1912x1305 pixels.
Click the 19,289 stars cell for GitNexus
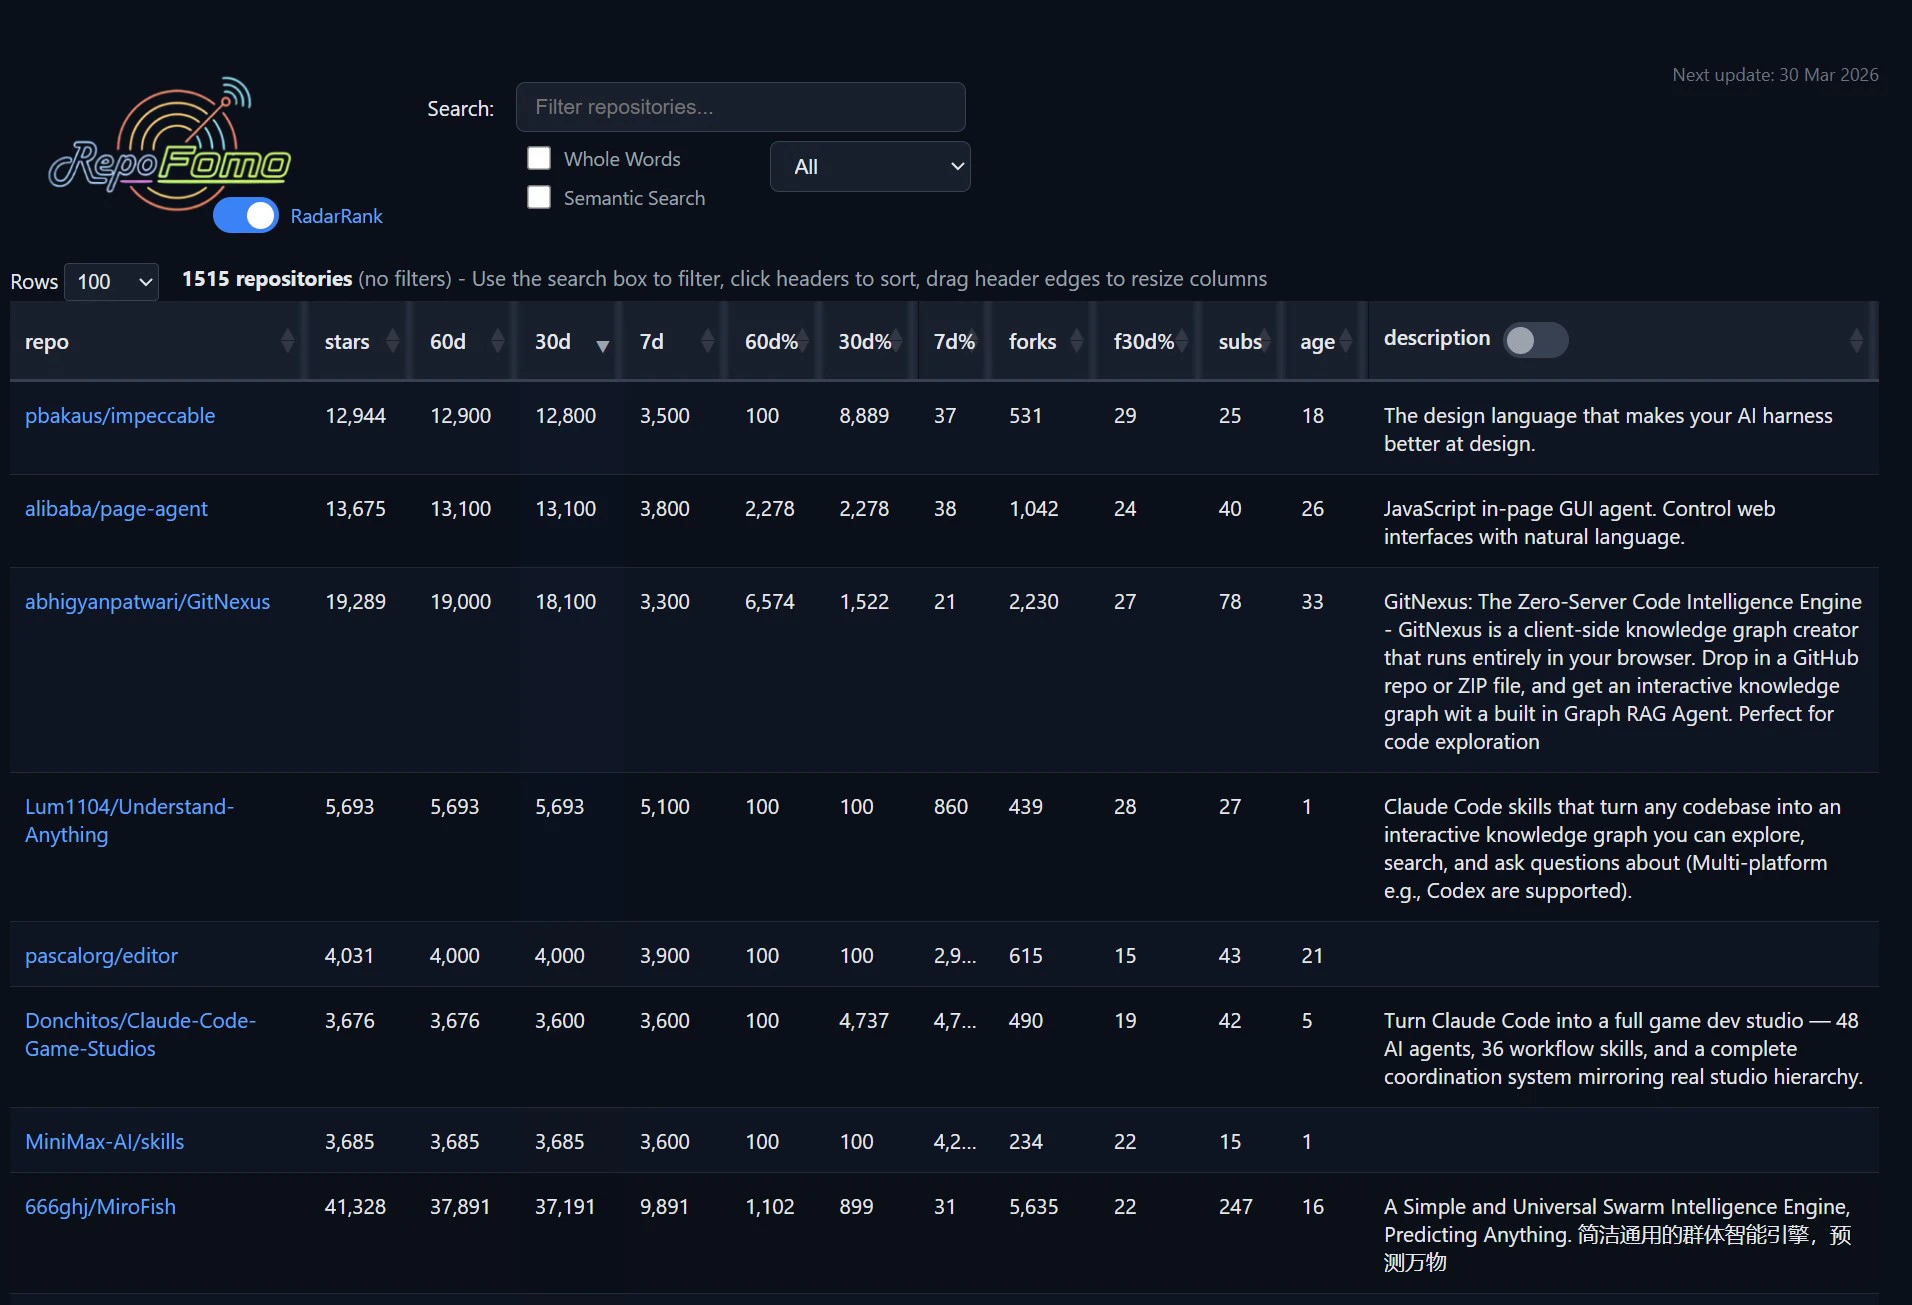point(355,602)
